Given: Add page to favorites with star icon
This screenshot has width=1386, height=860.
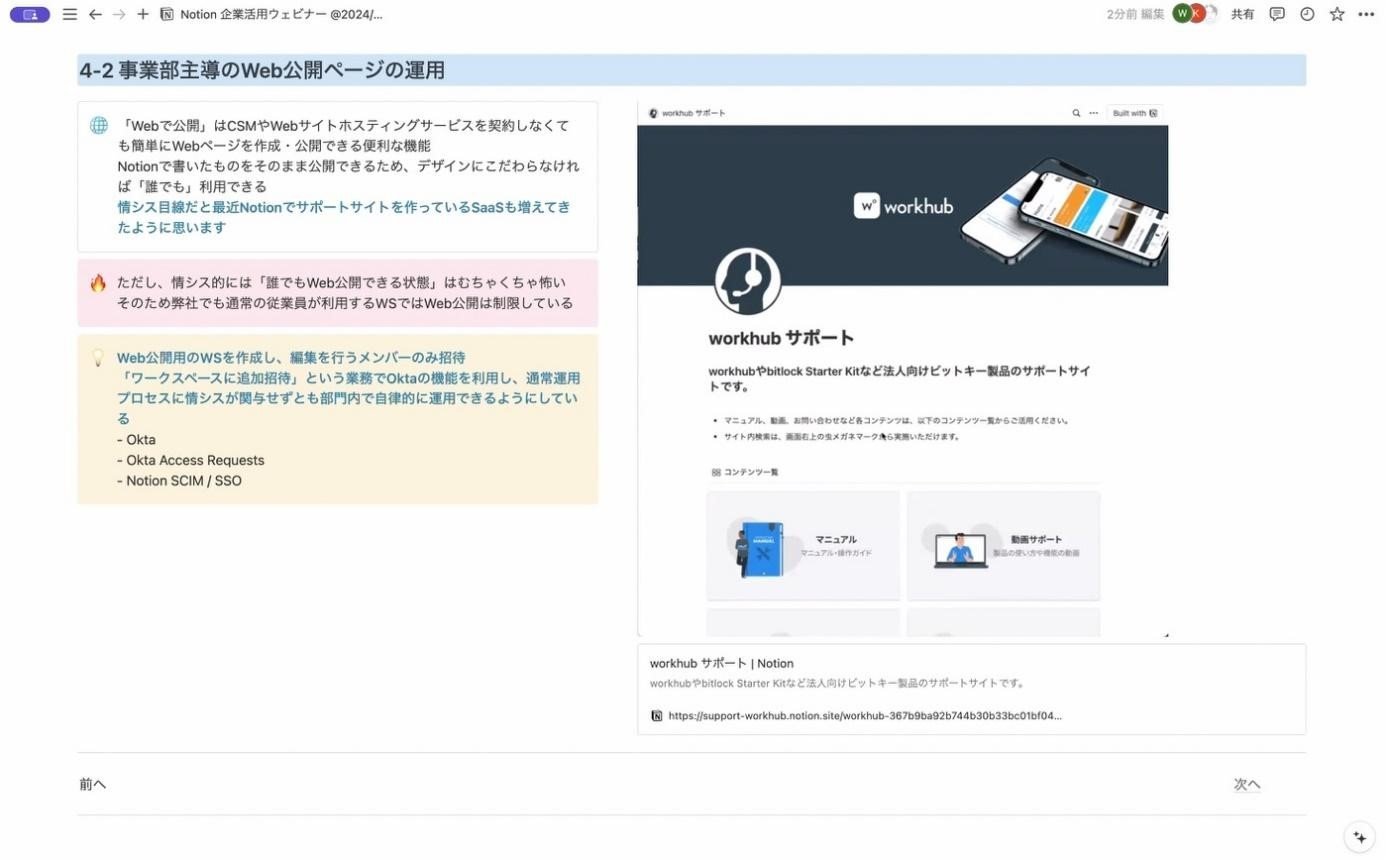Looking at the screenshot, I should (1337, 14).
